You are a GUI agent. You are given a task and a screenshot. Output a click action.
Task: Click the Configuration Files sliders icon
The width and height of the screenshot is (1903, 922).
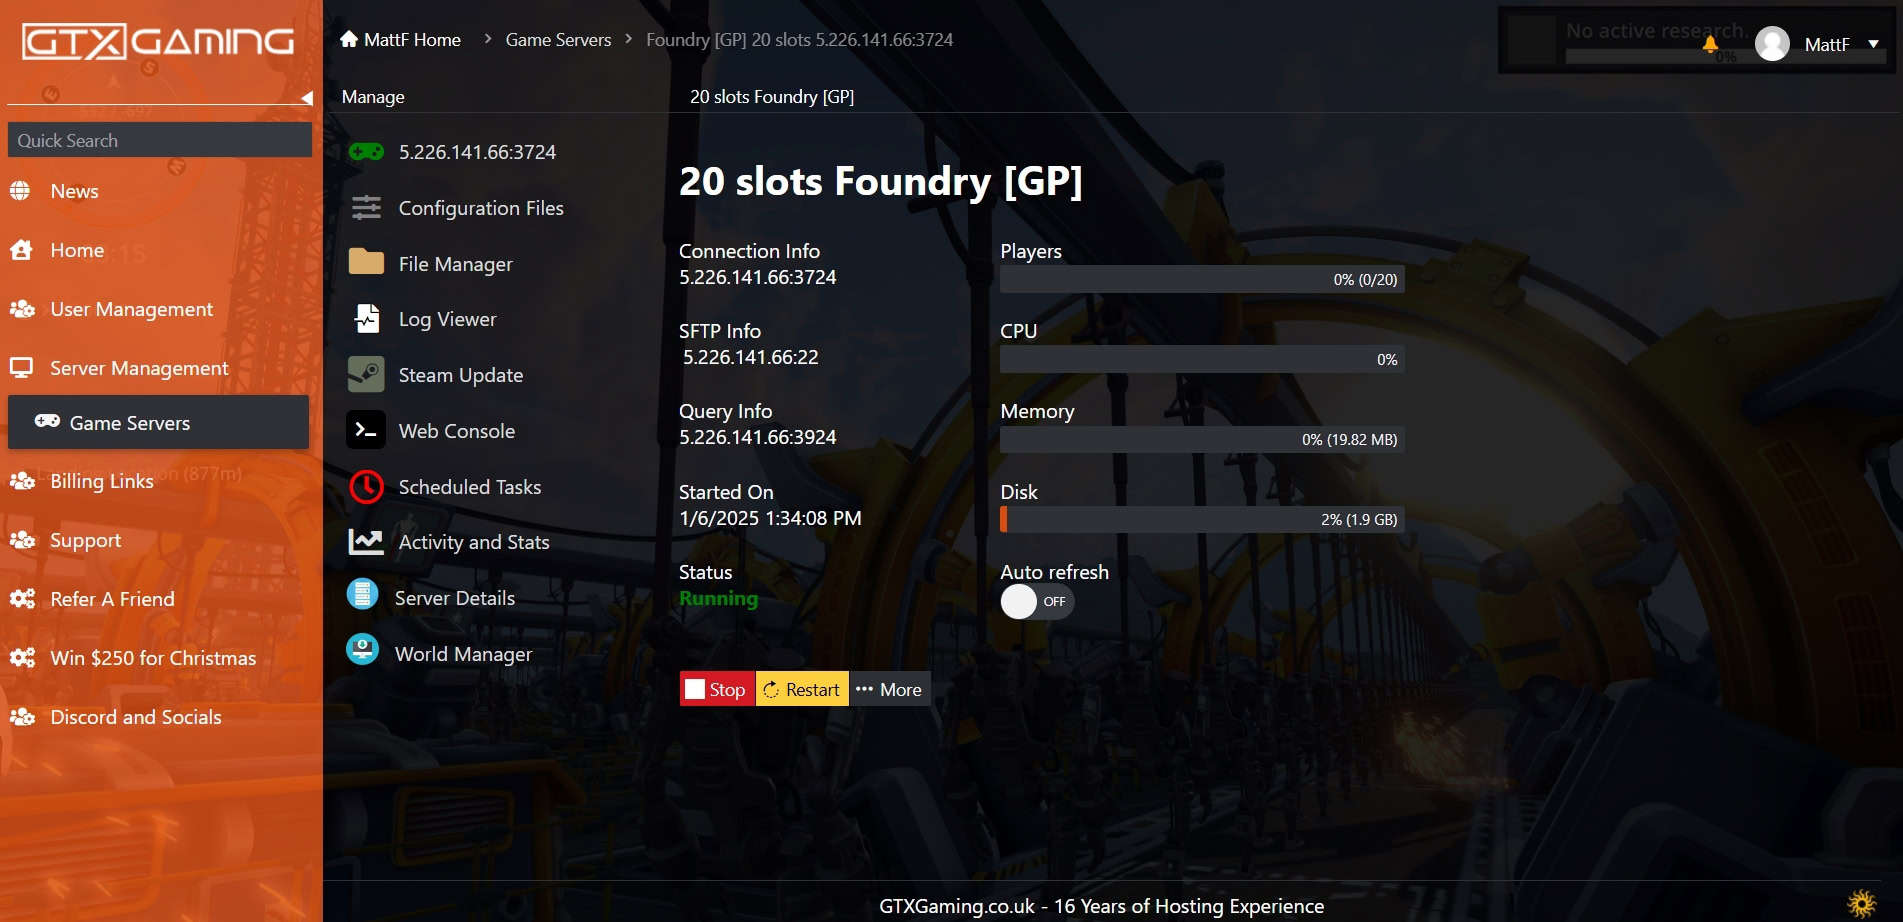point(366,208)
